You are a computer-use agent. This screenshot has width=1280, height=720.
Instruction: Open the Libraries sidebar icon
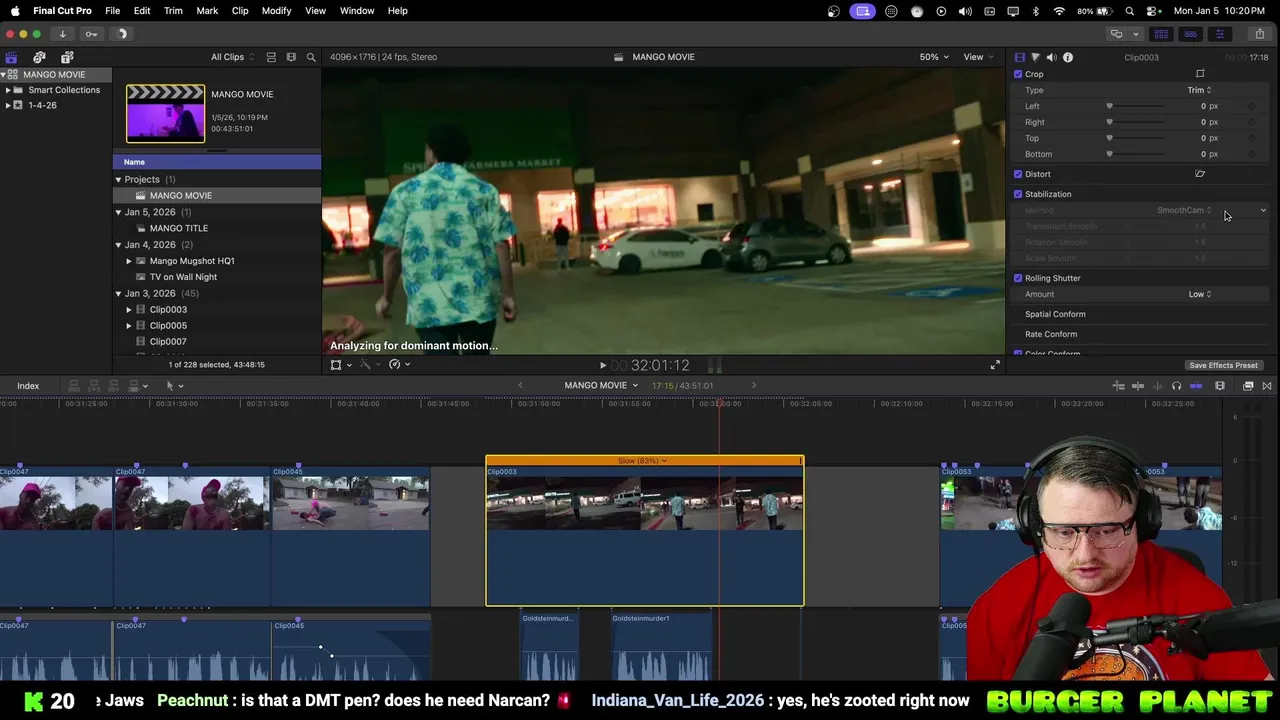(x=11, y=57)
